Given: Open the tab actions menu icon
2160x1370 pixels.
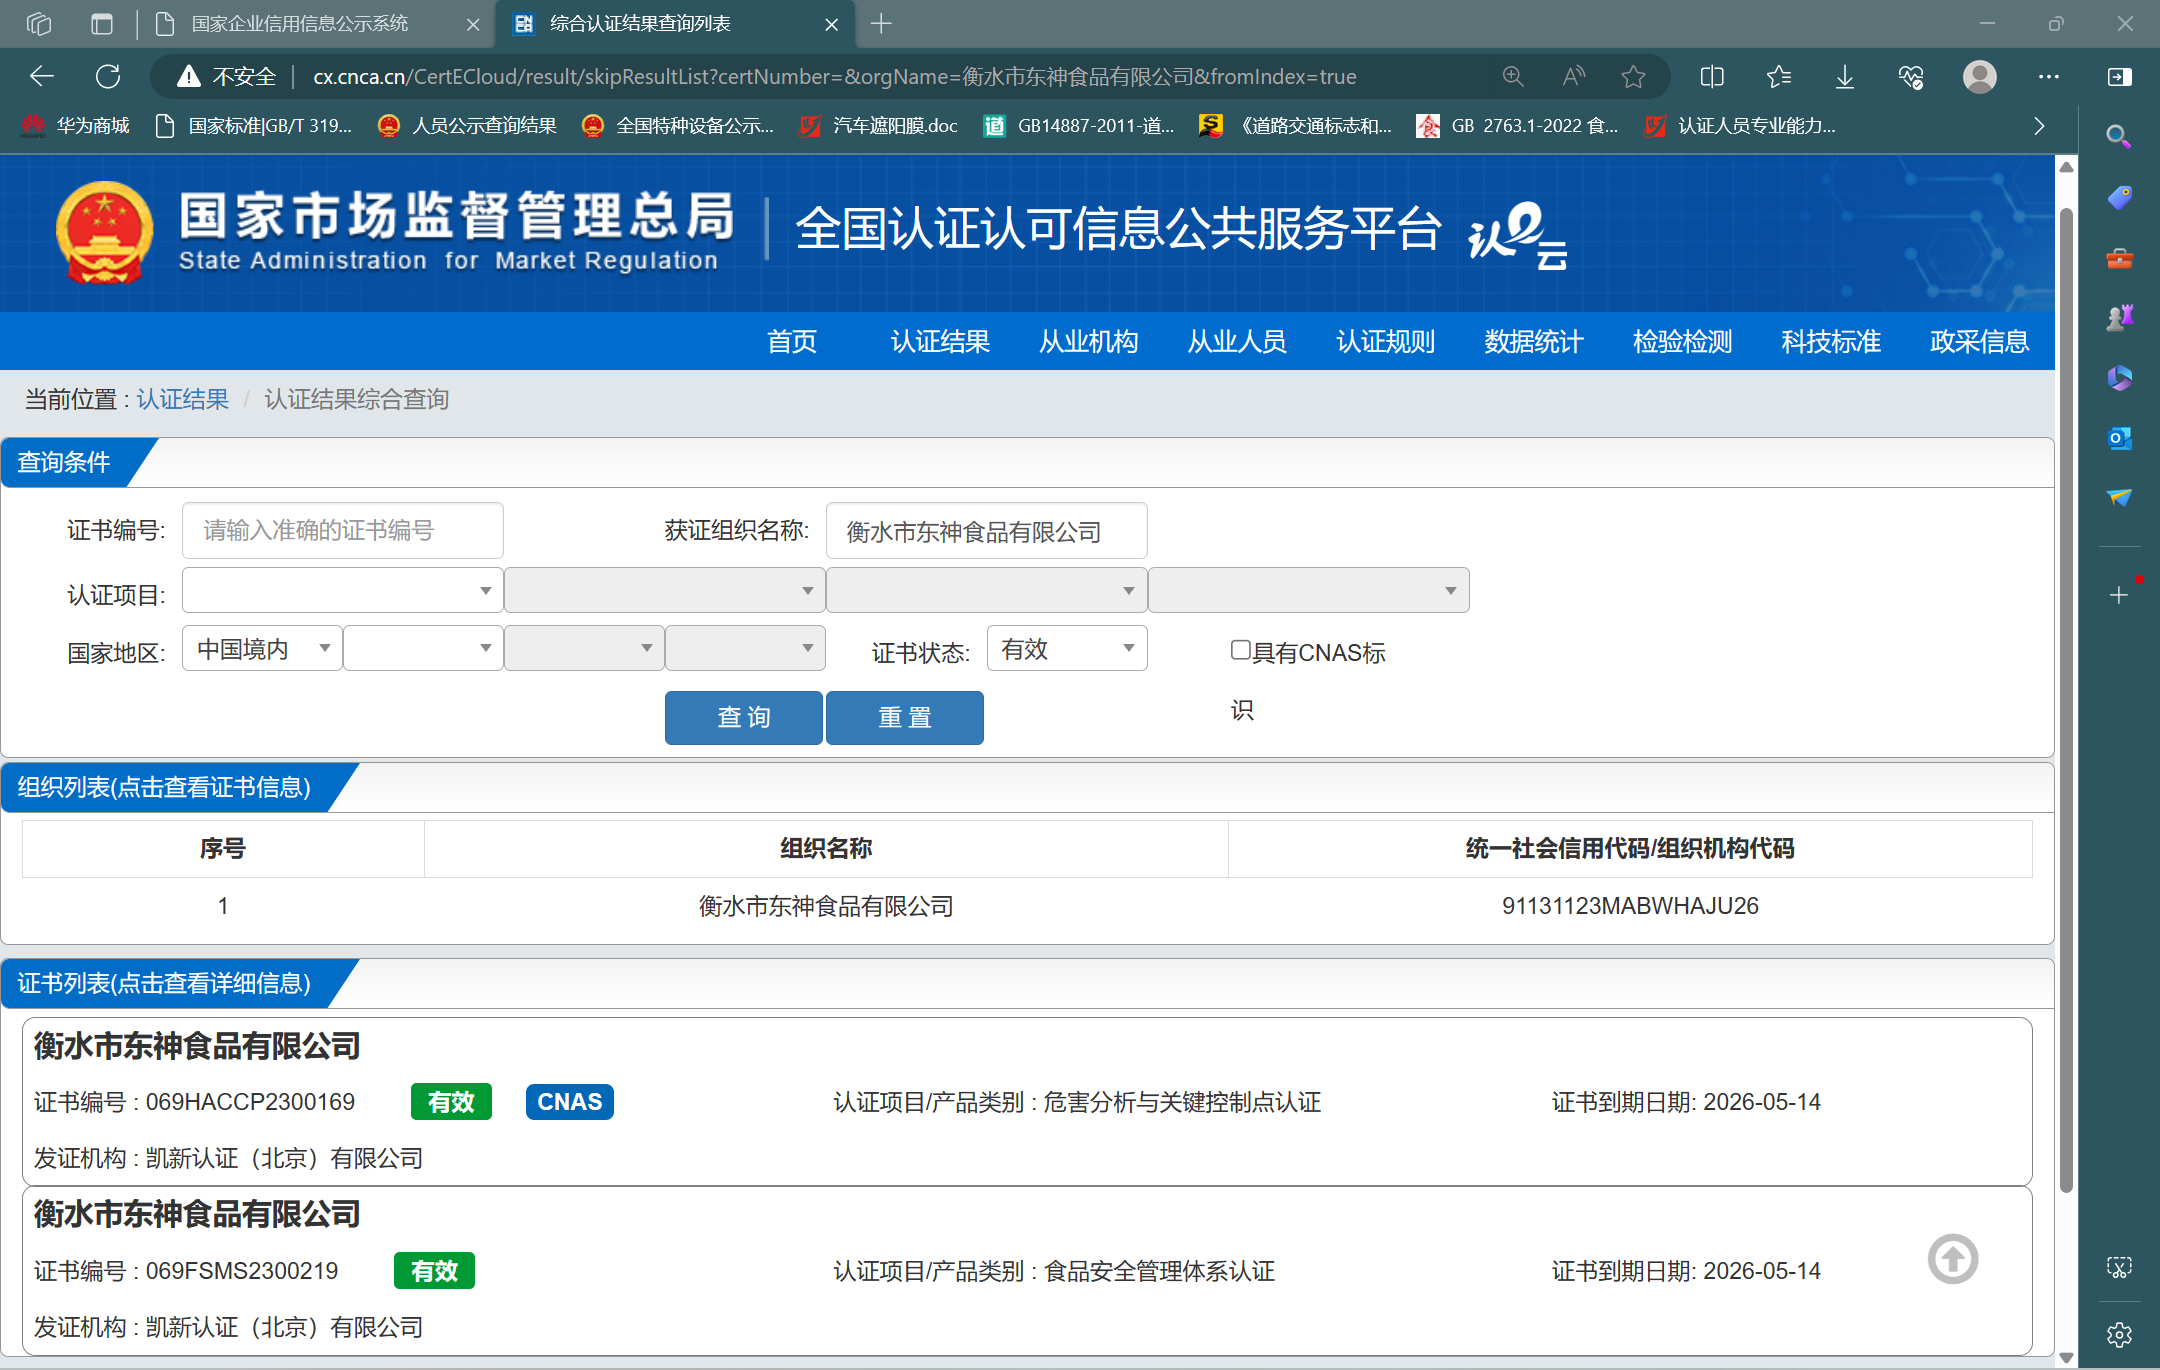Looking at the screenshot, I should pos(102,24).
